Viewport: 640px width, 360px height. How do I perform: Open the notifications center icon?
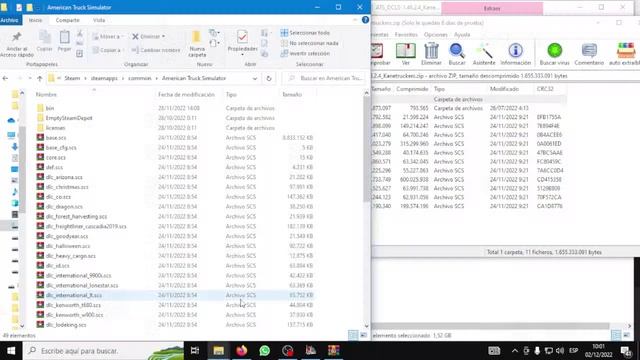point(626,351)
